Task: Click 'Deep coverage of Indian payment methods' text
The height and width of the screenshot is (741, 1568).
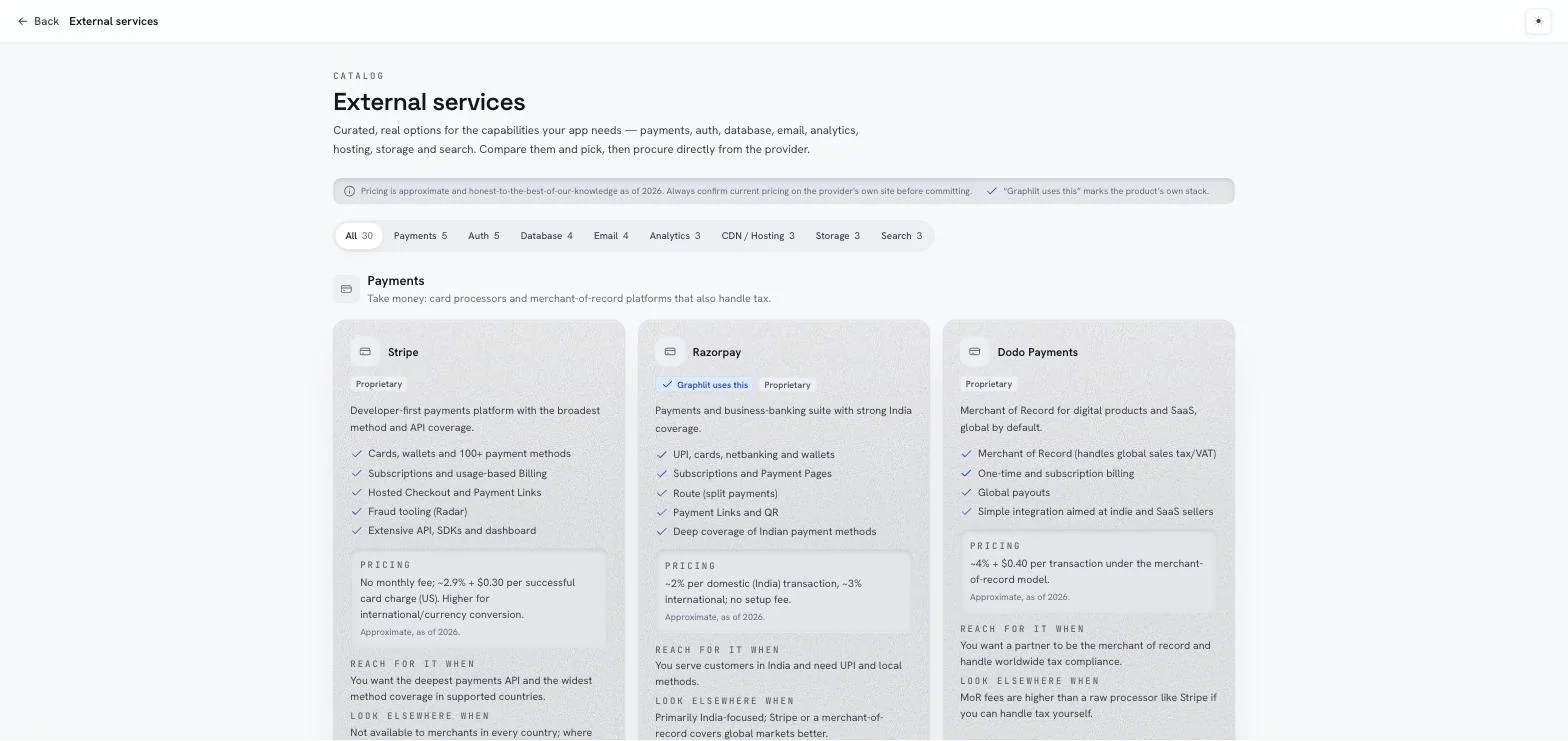Action: pos(774,532)
